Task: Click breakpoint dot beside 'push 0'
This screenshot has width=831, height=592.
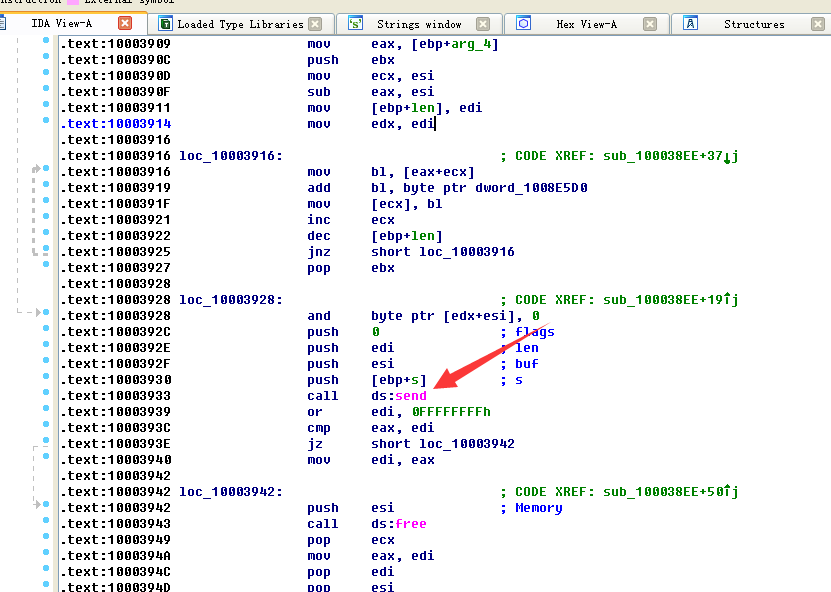Action: [x=46, y=328]
